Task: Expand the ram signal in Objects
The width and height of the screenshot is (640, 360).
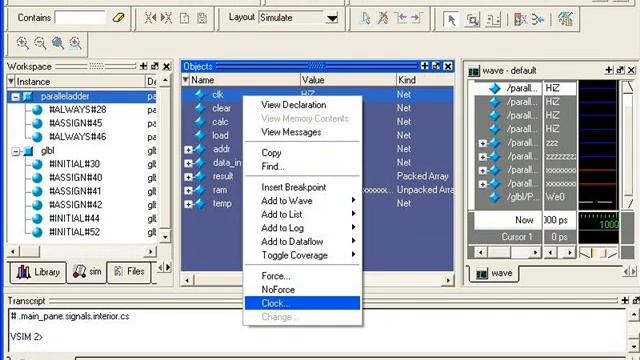Action: (188, 191)
